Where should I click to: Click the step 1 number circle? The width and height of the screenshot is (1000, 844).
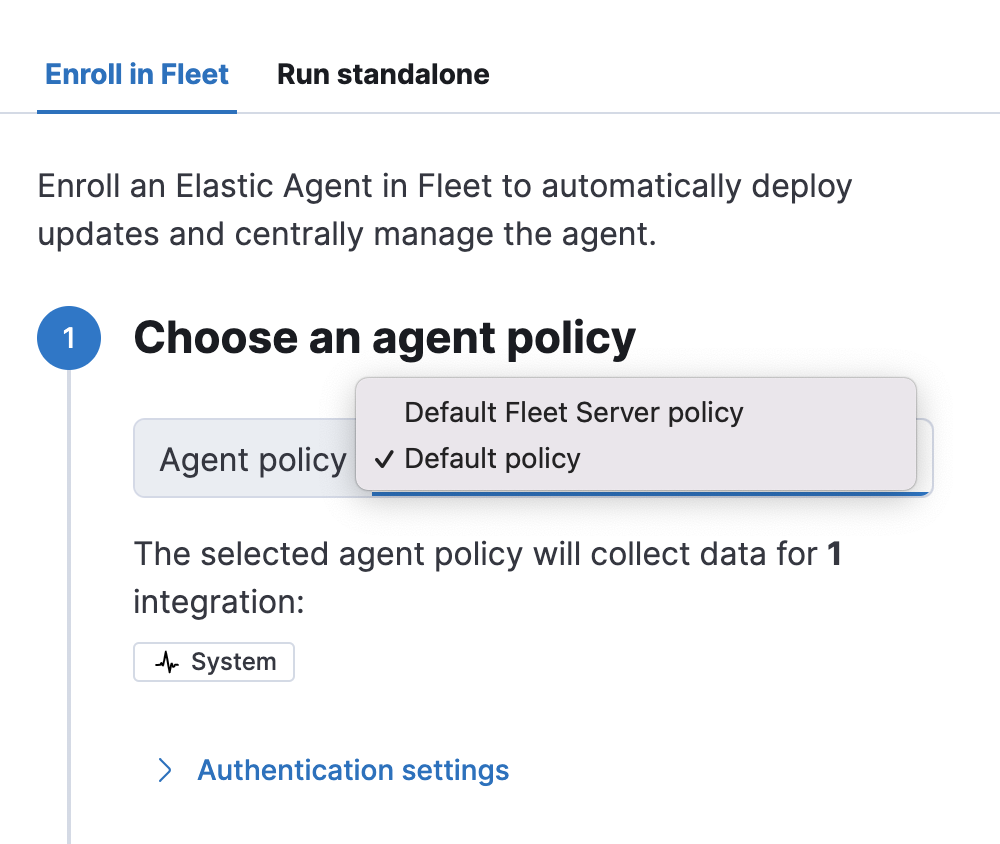click(68, 338)
